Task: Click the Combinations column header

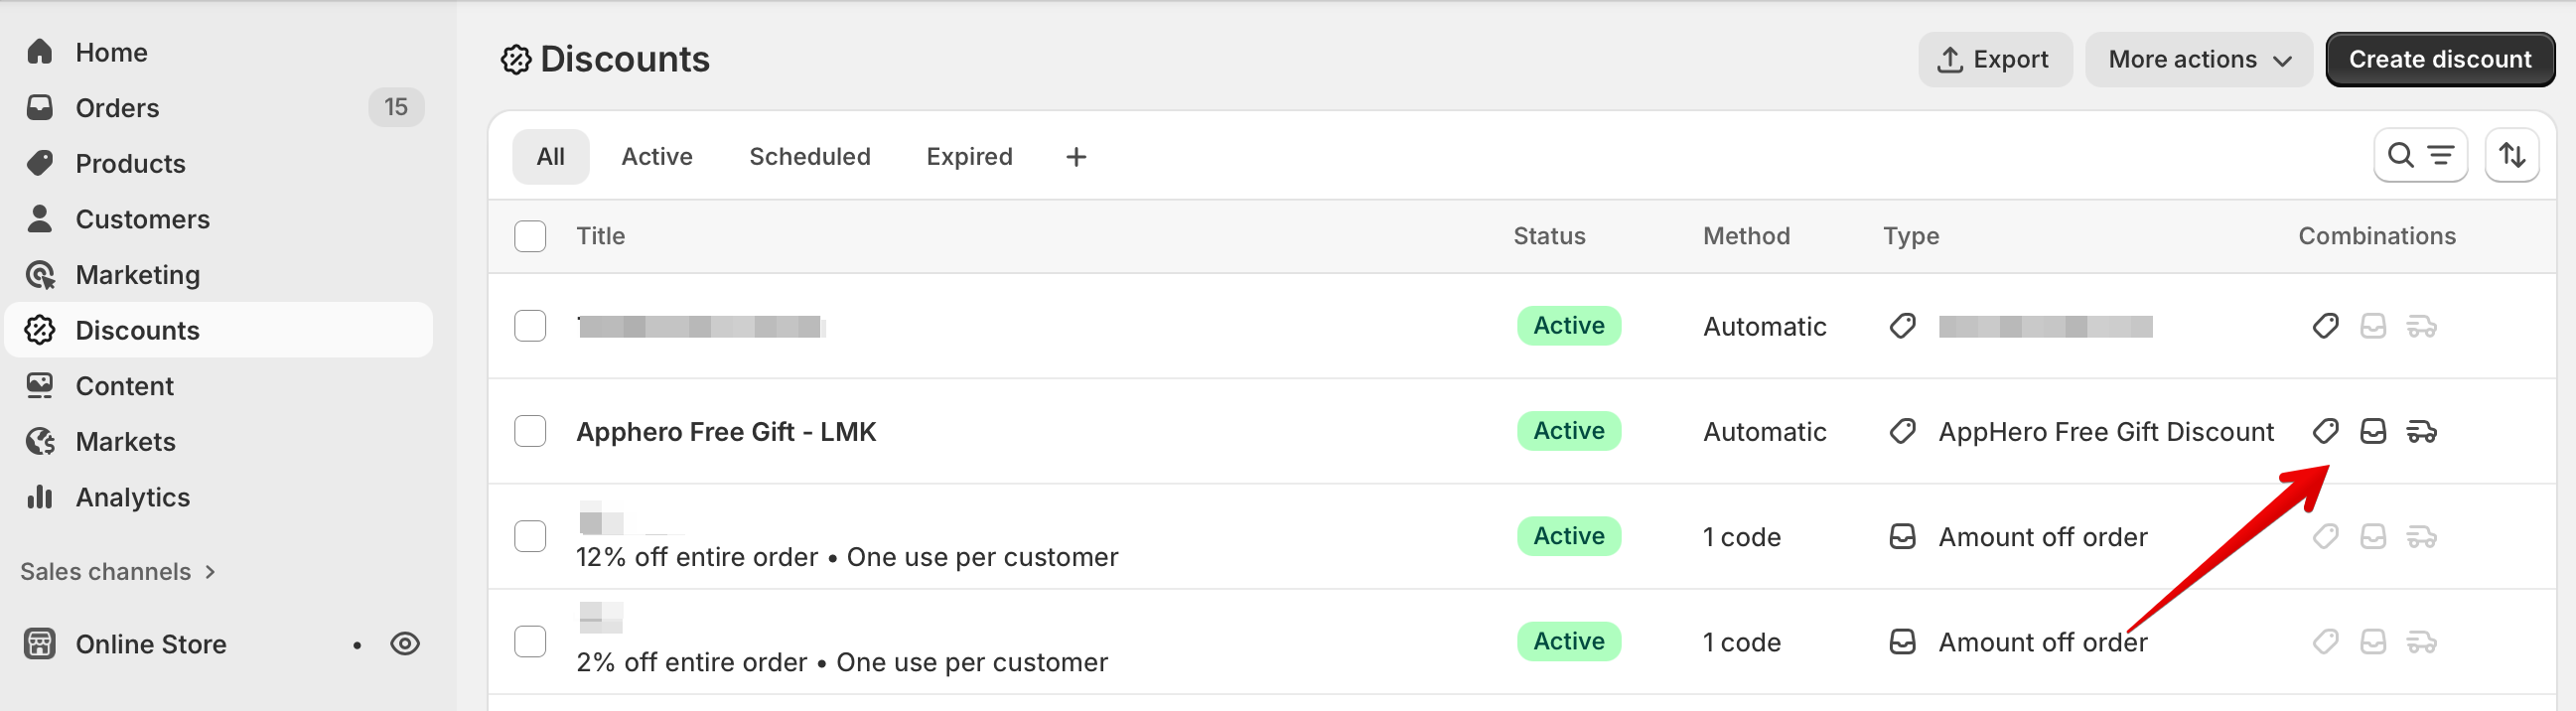Action: [2376, 236]
